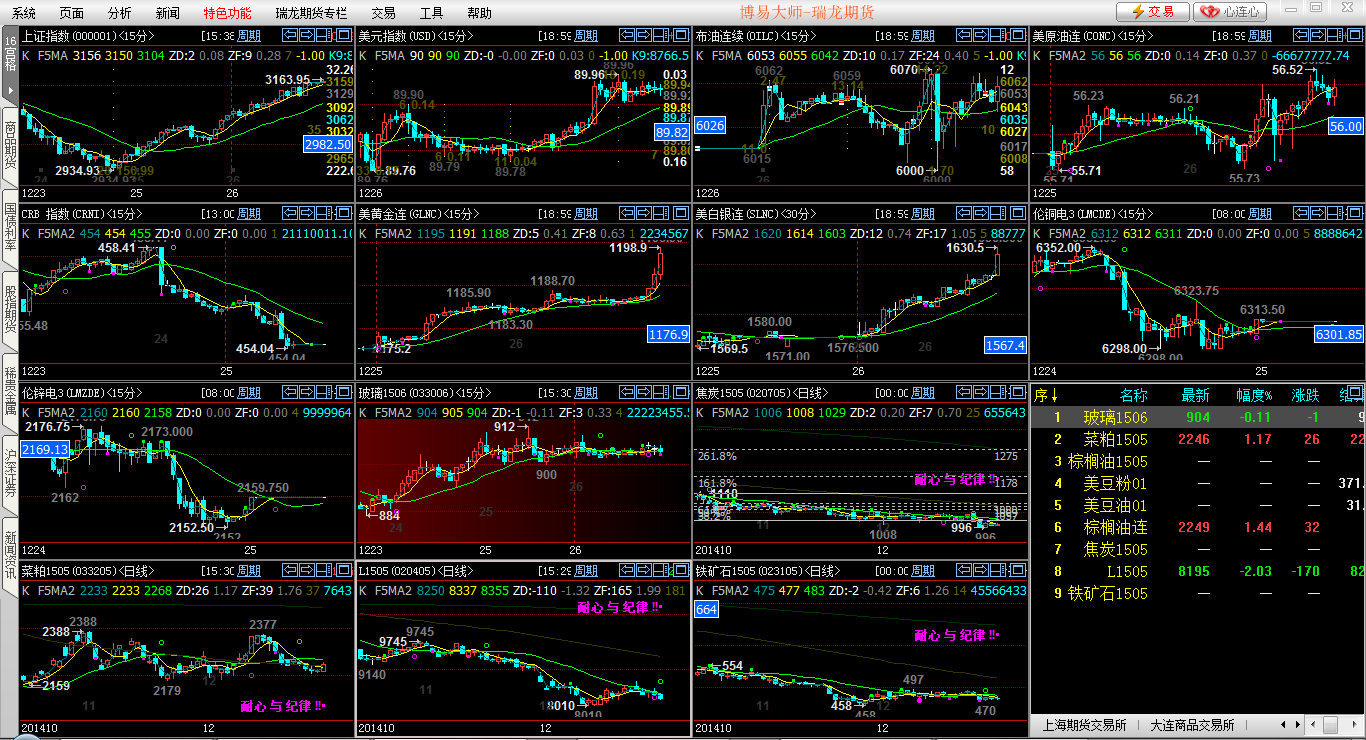Screen dimensions: 1366x740
Task: Click the forward arrow icon in 美元指数 chart header
Action: [643, 35]
